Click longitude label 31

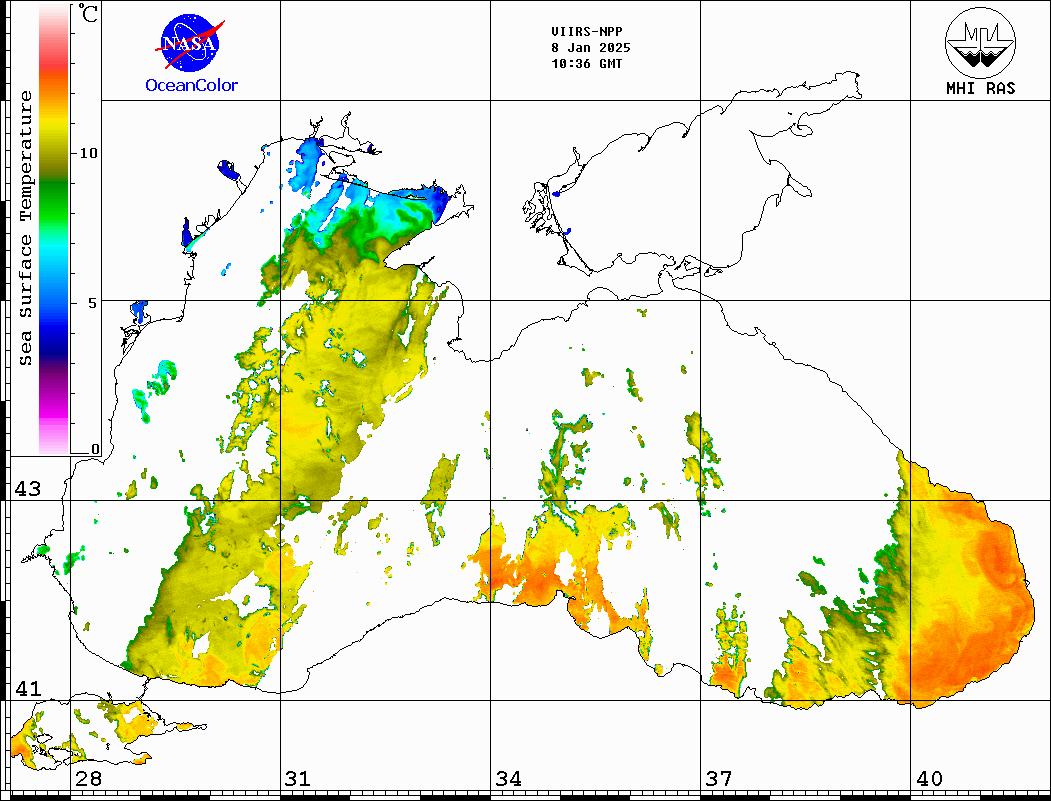point(298,778)
